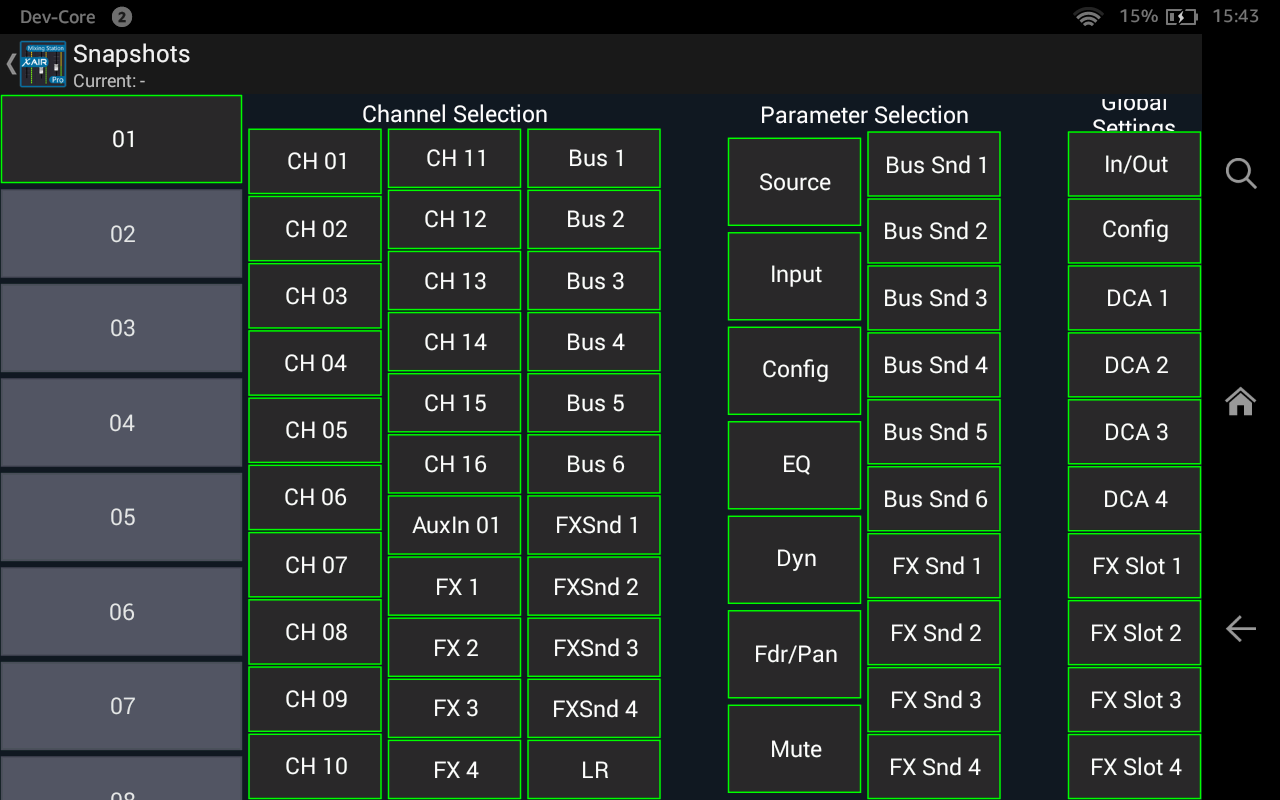The image size is (1280, 800).
Task: Open the search icon in the side bar
Action: click(x=1241, y=174)
